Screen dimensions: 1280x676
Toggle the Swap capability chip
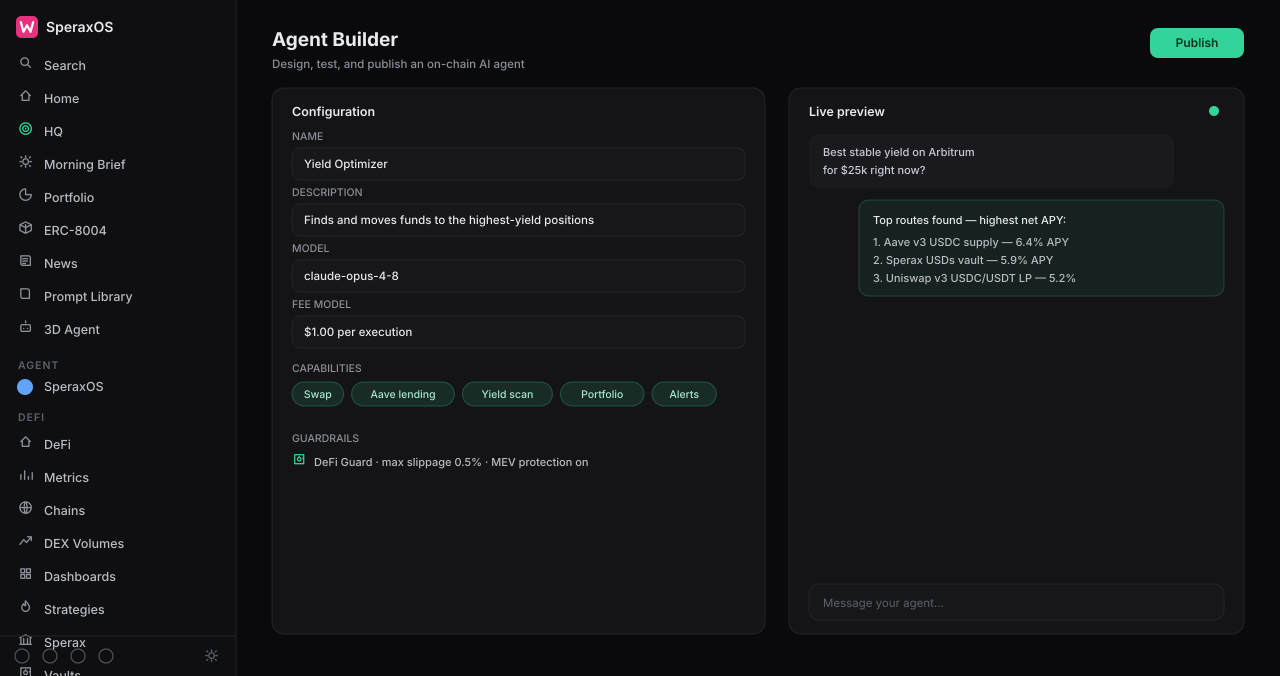[318, 394]
